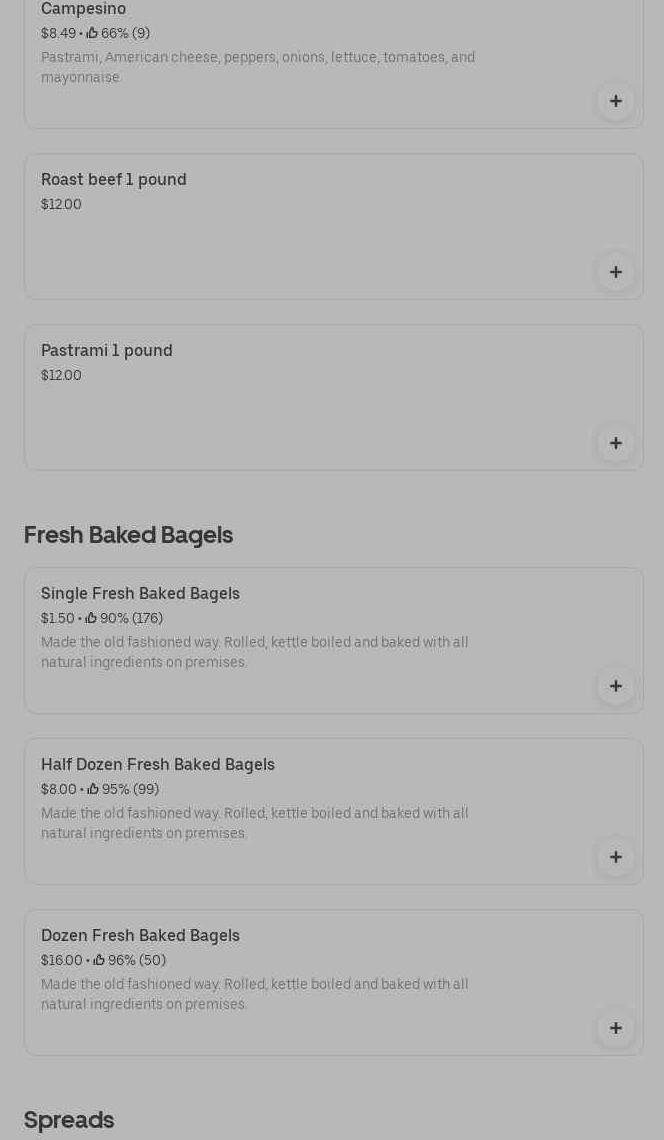
Task: Add Pastrami 1 pound to order
Action: [x=615, y=443]
